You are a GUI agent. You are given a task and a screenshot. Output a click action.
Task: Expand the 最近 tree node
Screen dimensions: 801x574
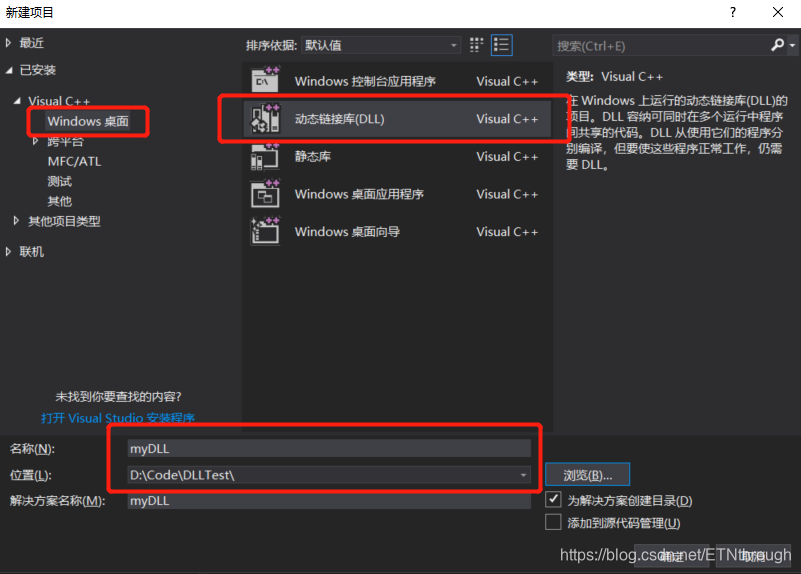(x=8, y=43)
